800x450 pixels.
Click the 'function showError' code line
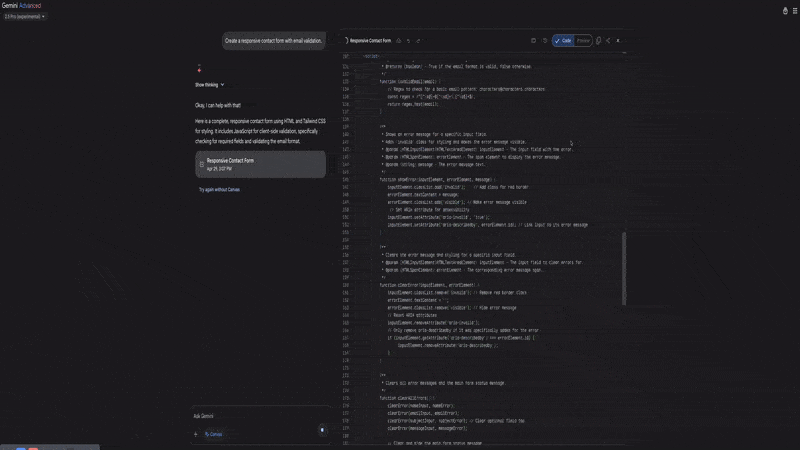coord(437,180)
